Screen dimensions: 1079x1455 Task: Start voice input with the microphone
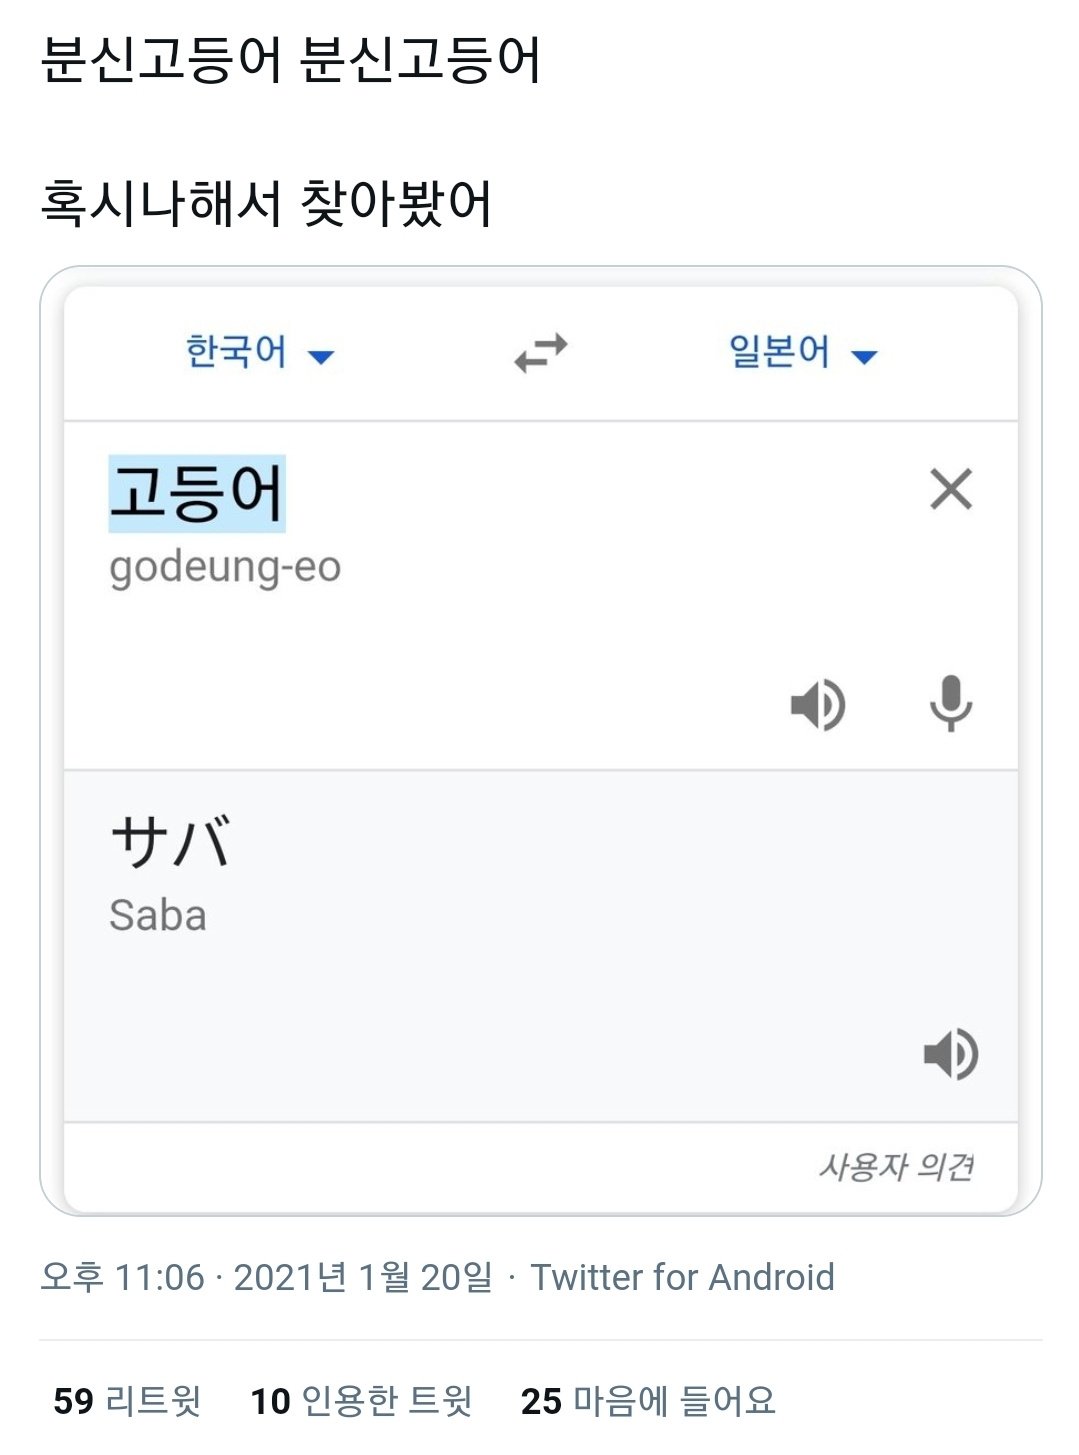click(x=950, y=704)
